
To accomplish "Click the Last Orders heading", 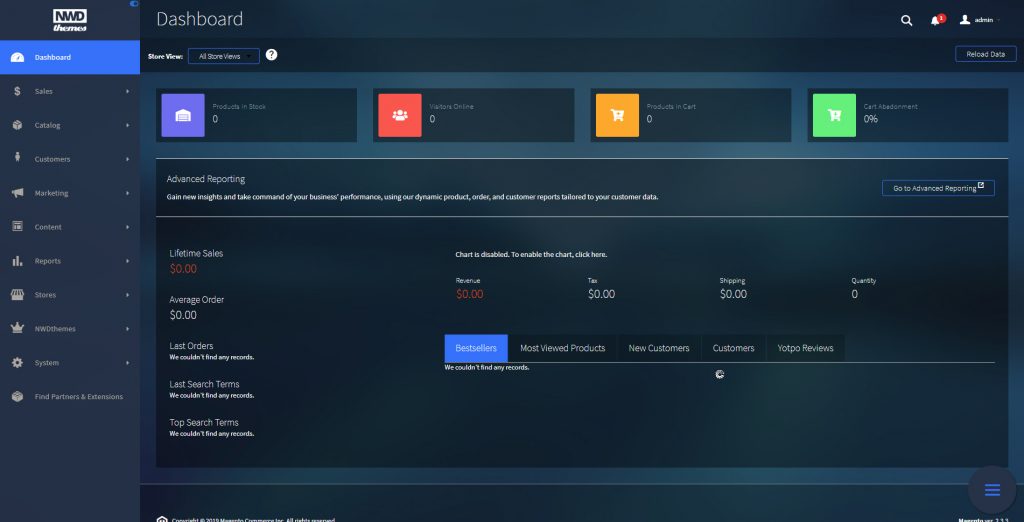I will [x=191, y=346].
